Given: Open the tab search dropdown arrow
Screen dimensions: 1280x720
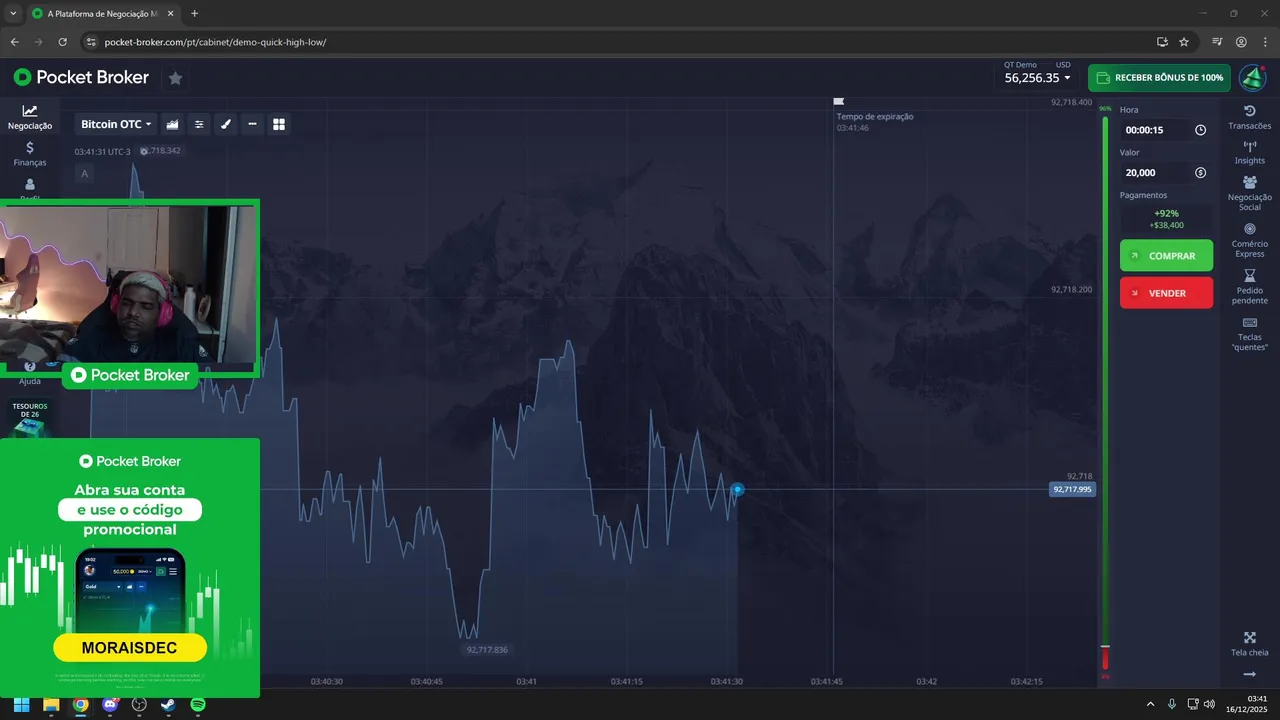Looking at the screenshot, I should click(x=13, y=13).
